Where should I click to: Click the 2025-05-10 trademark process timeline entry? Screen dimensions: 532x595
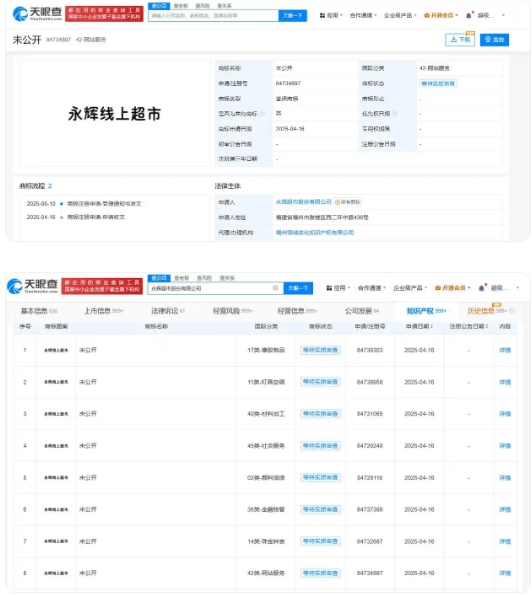click(x=84, y=204)
